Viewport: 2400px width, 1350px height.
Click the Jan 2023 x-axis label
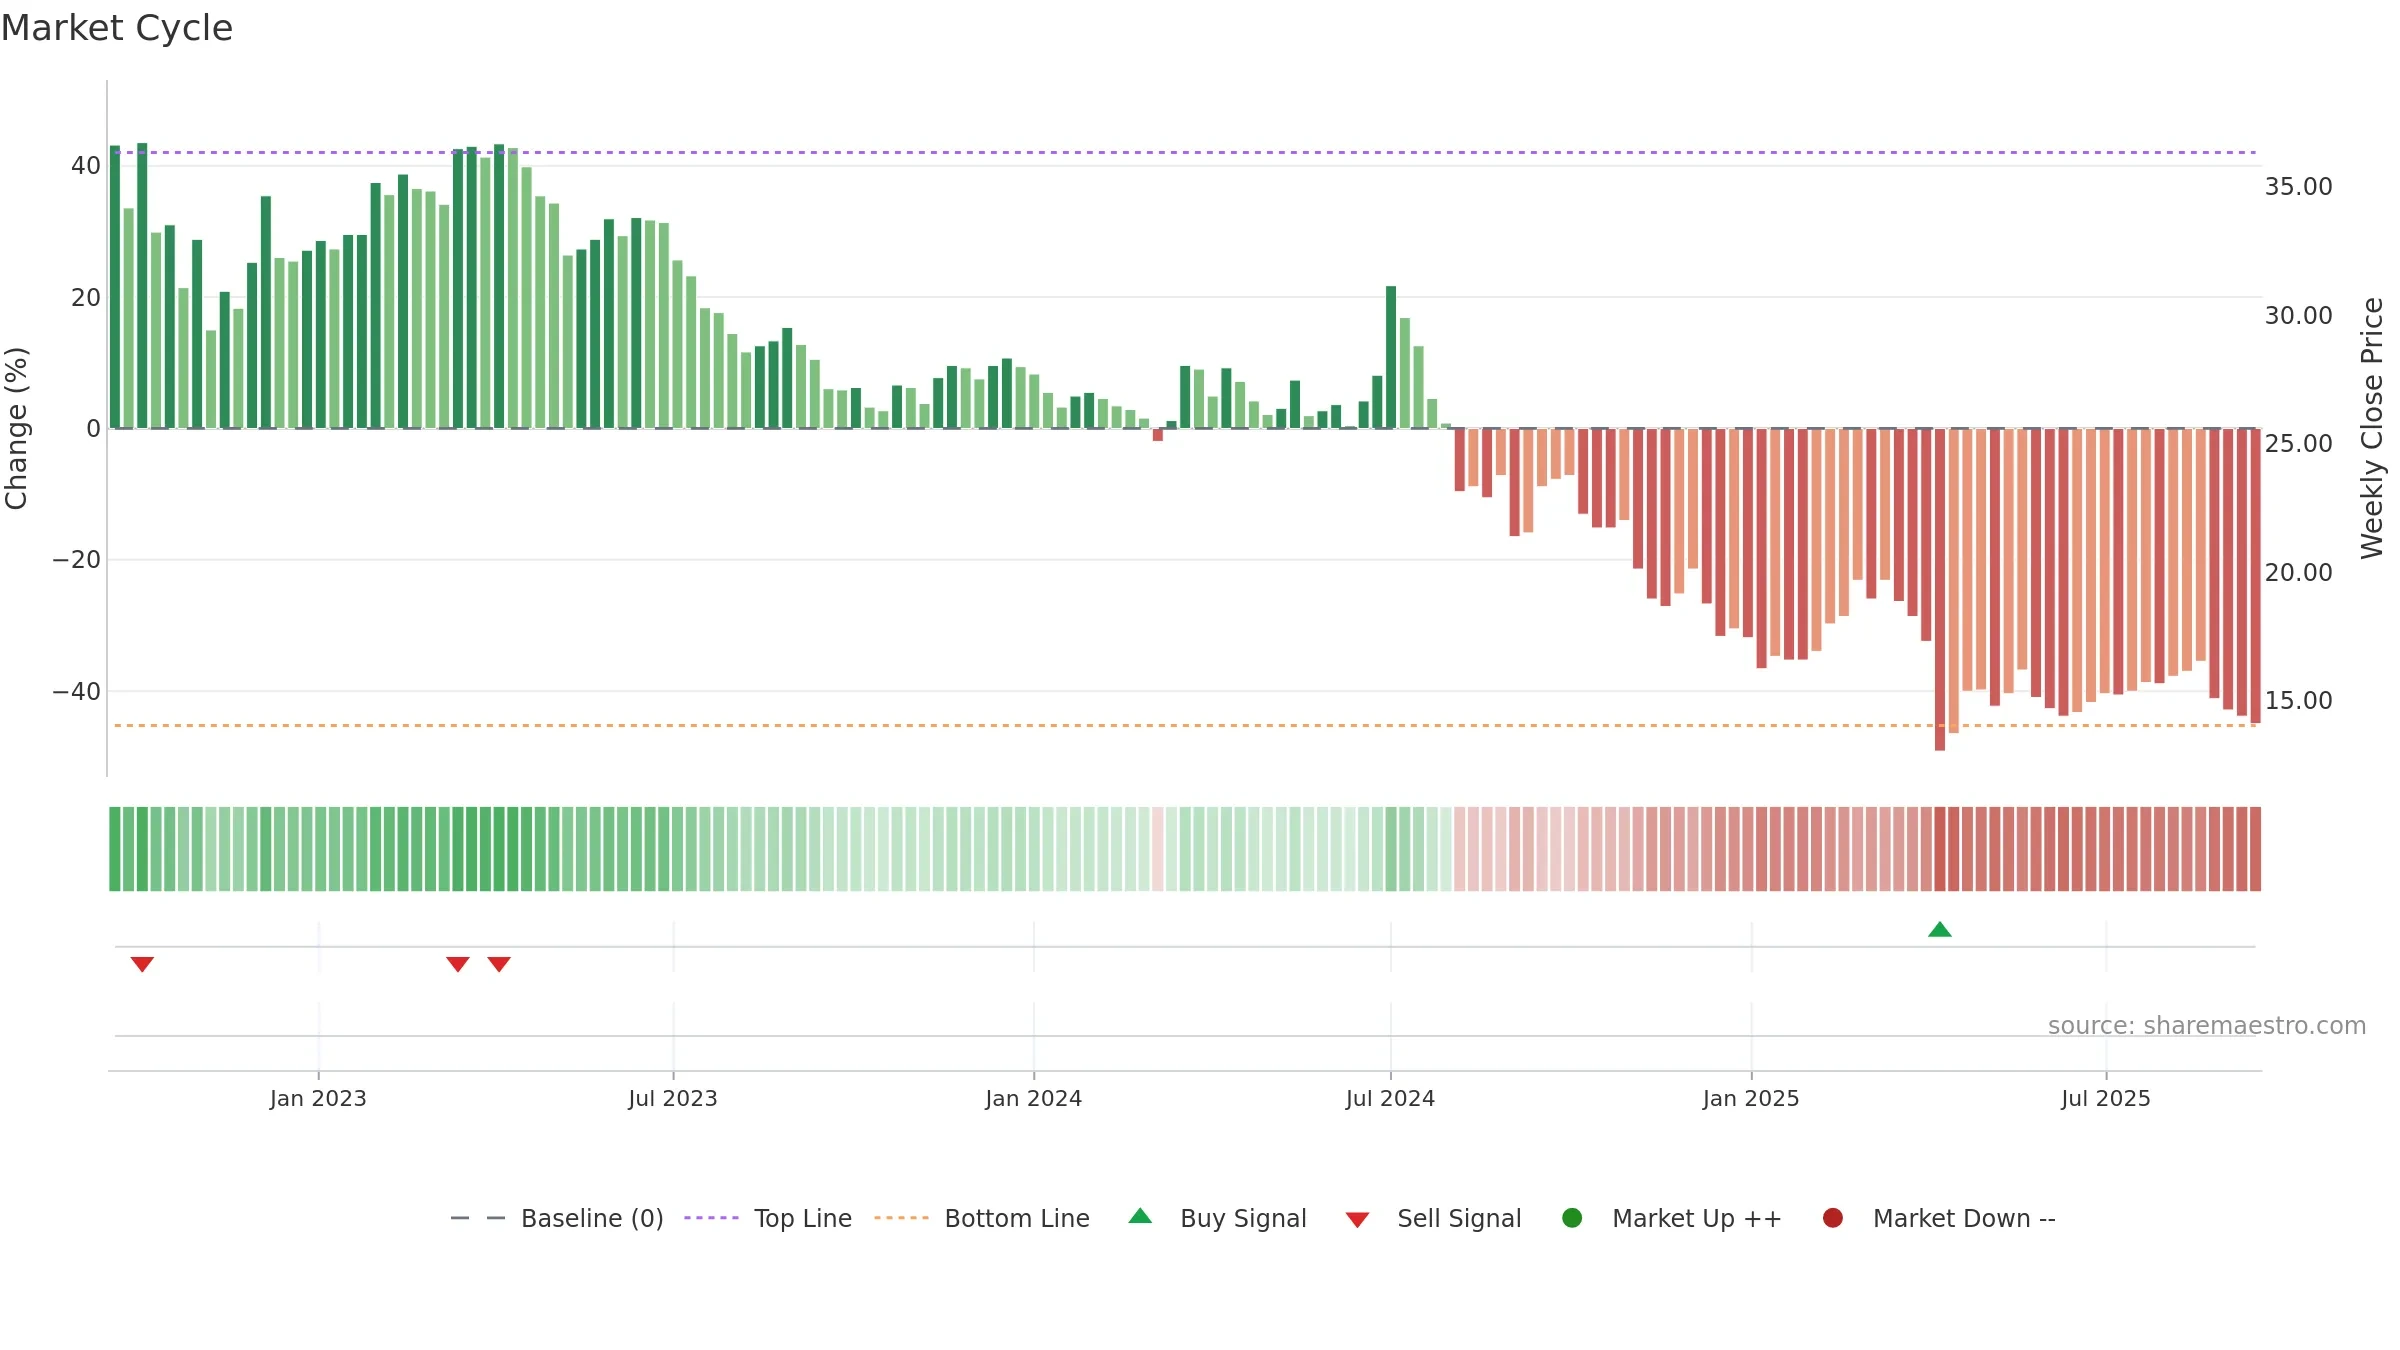(x=318, y=1099)
